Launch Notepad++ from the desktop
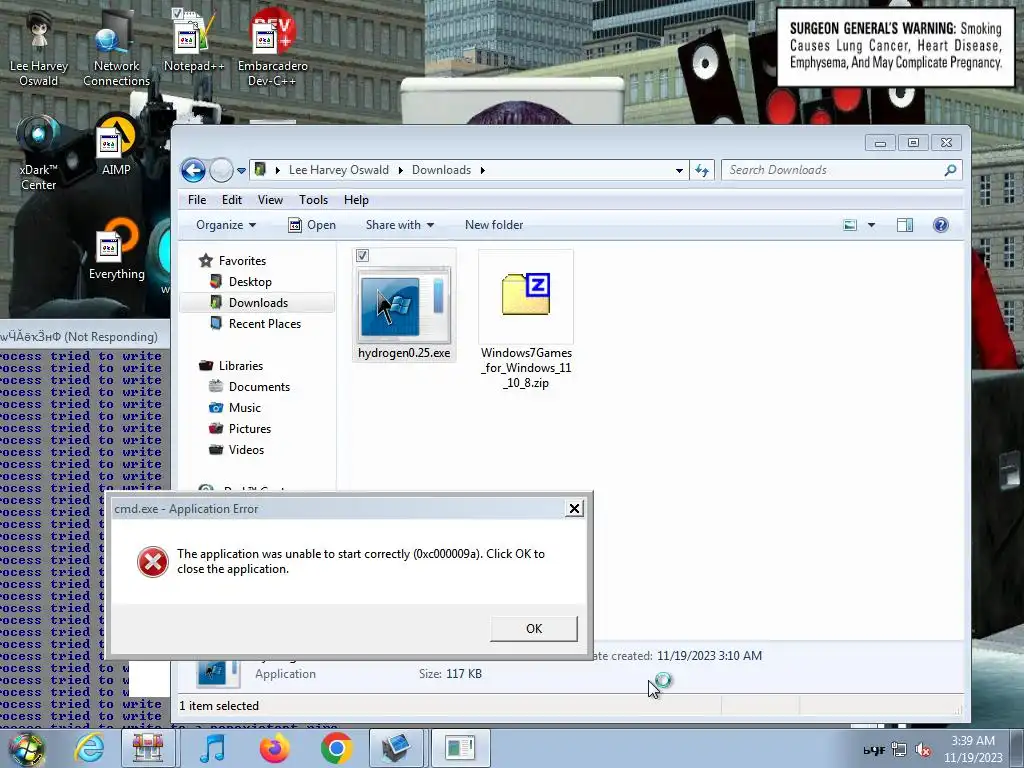 point(194,40)
